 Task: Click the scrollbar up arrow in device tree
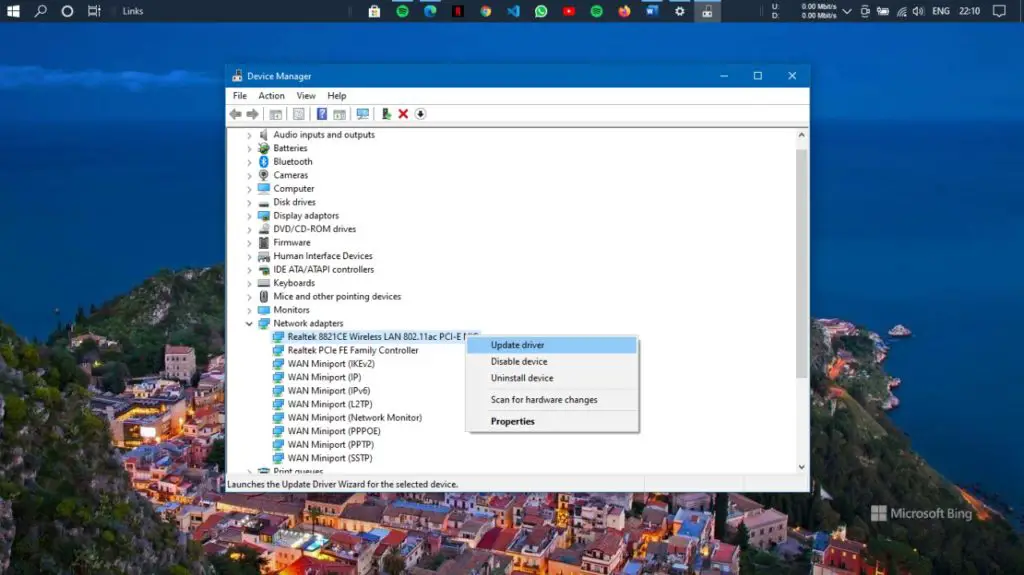[801, 135]
